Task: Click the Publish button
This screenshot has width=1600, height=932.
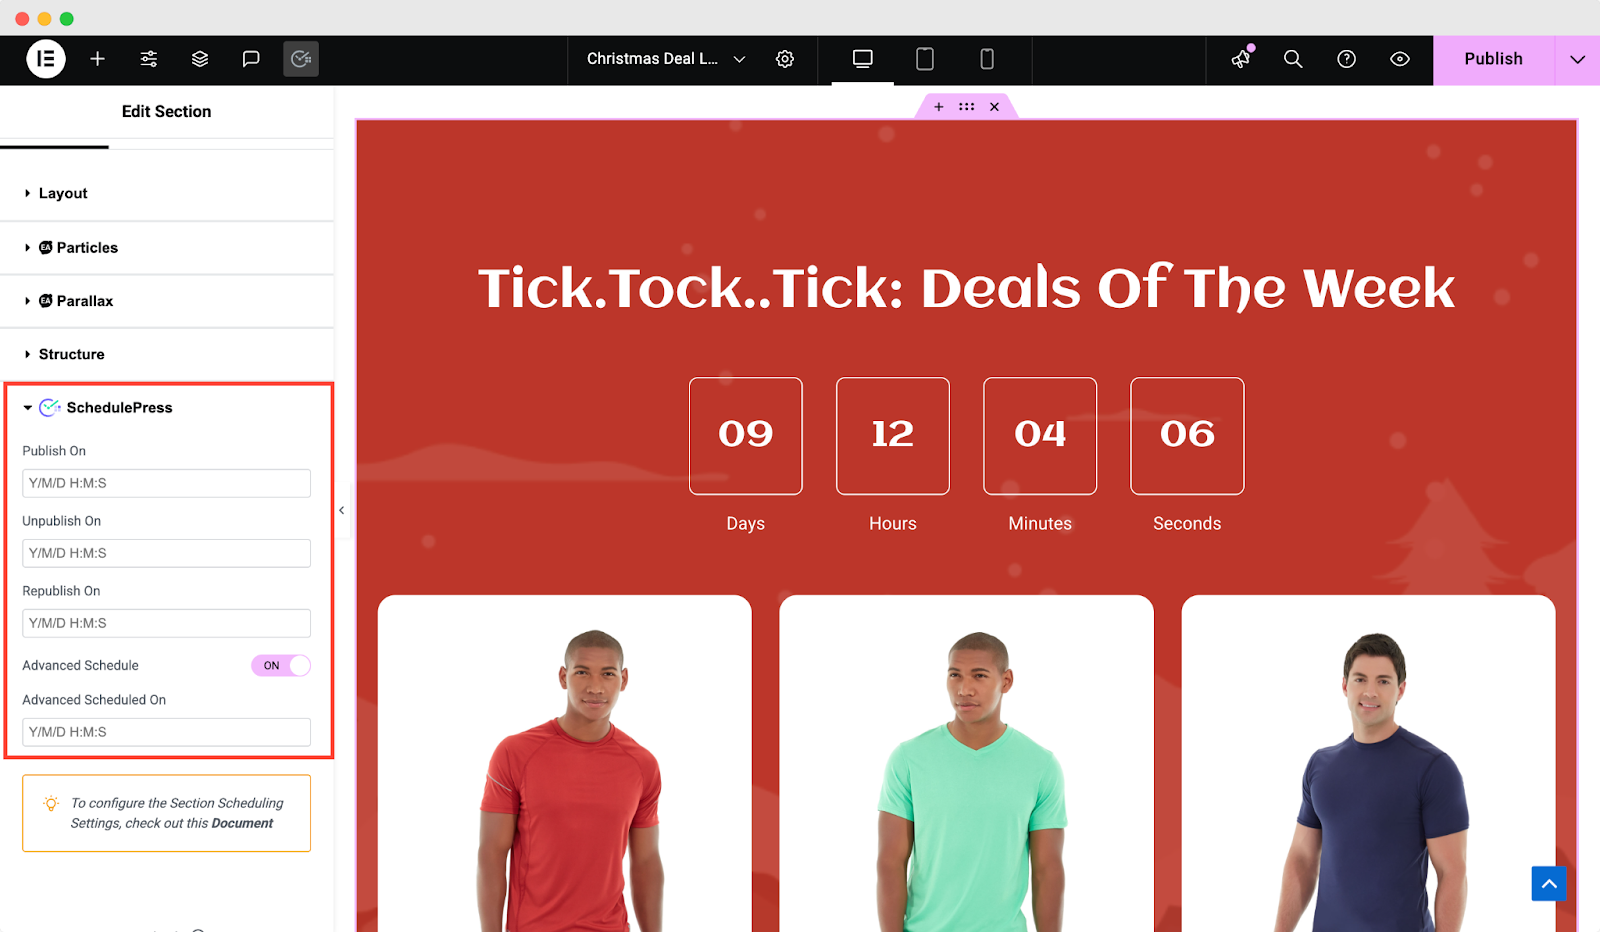Action: point(1494,59)
